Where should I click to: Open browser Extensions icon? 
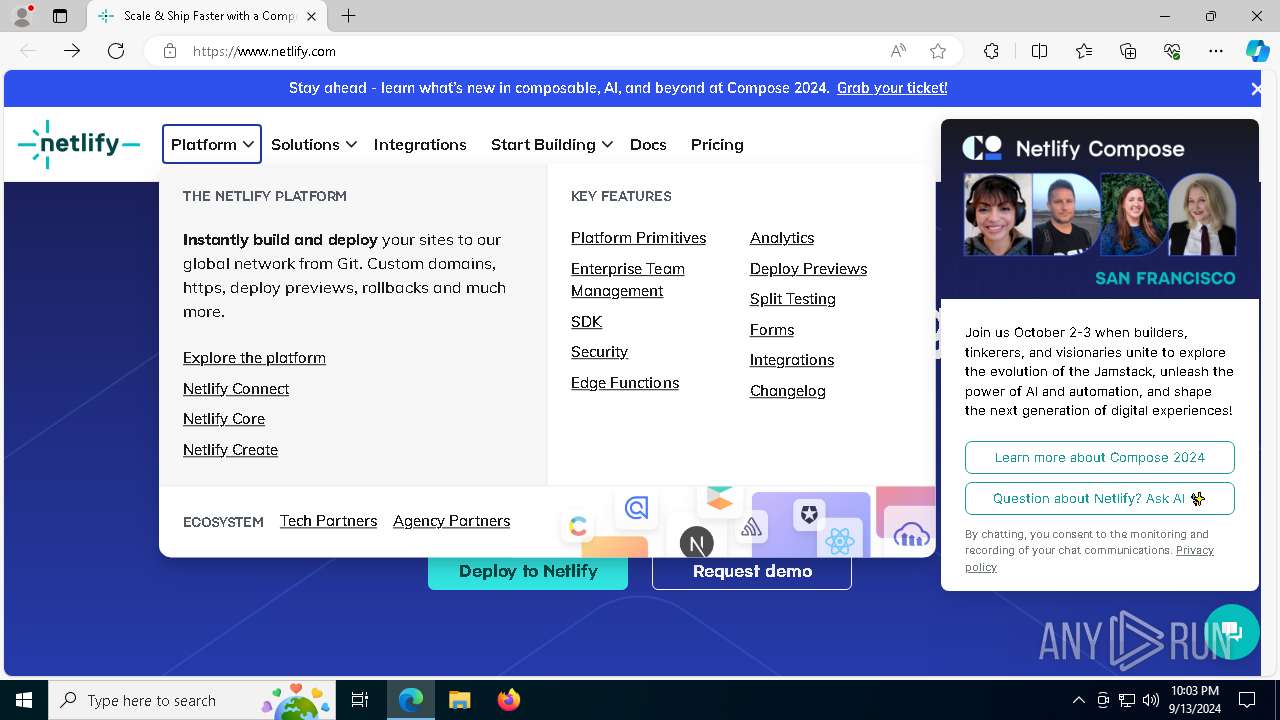click(x=991, y=51)
